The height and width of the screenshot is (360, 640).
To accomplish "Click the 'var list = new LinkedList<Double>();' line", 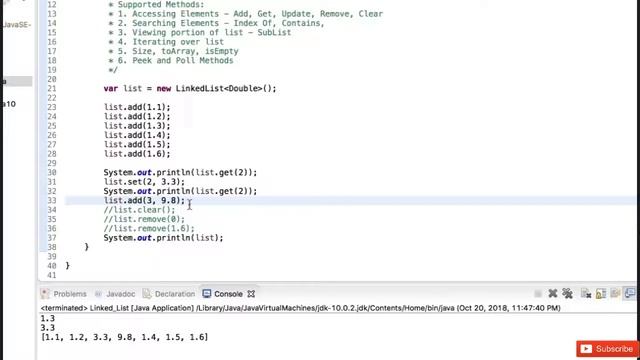I will pyautogui.click(x=190, y=89).
